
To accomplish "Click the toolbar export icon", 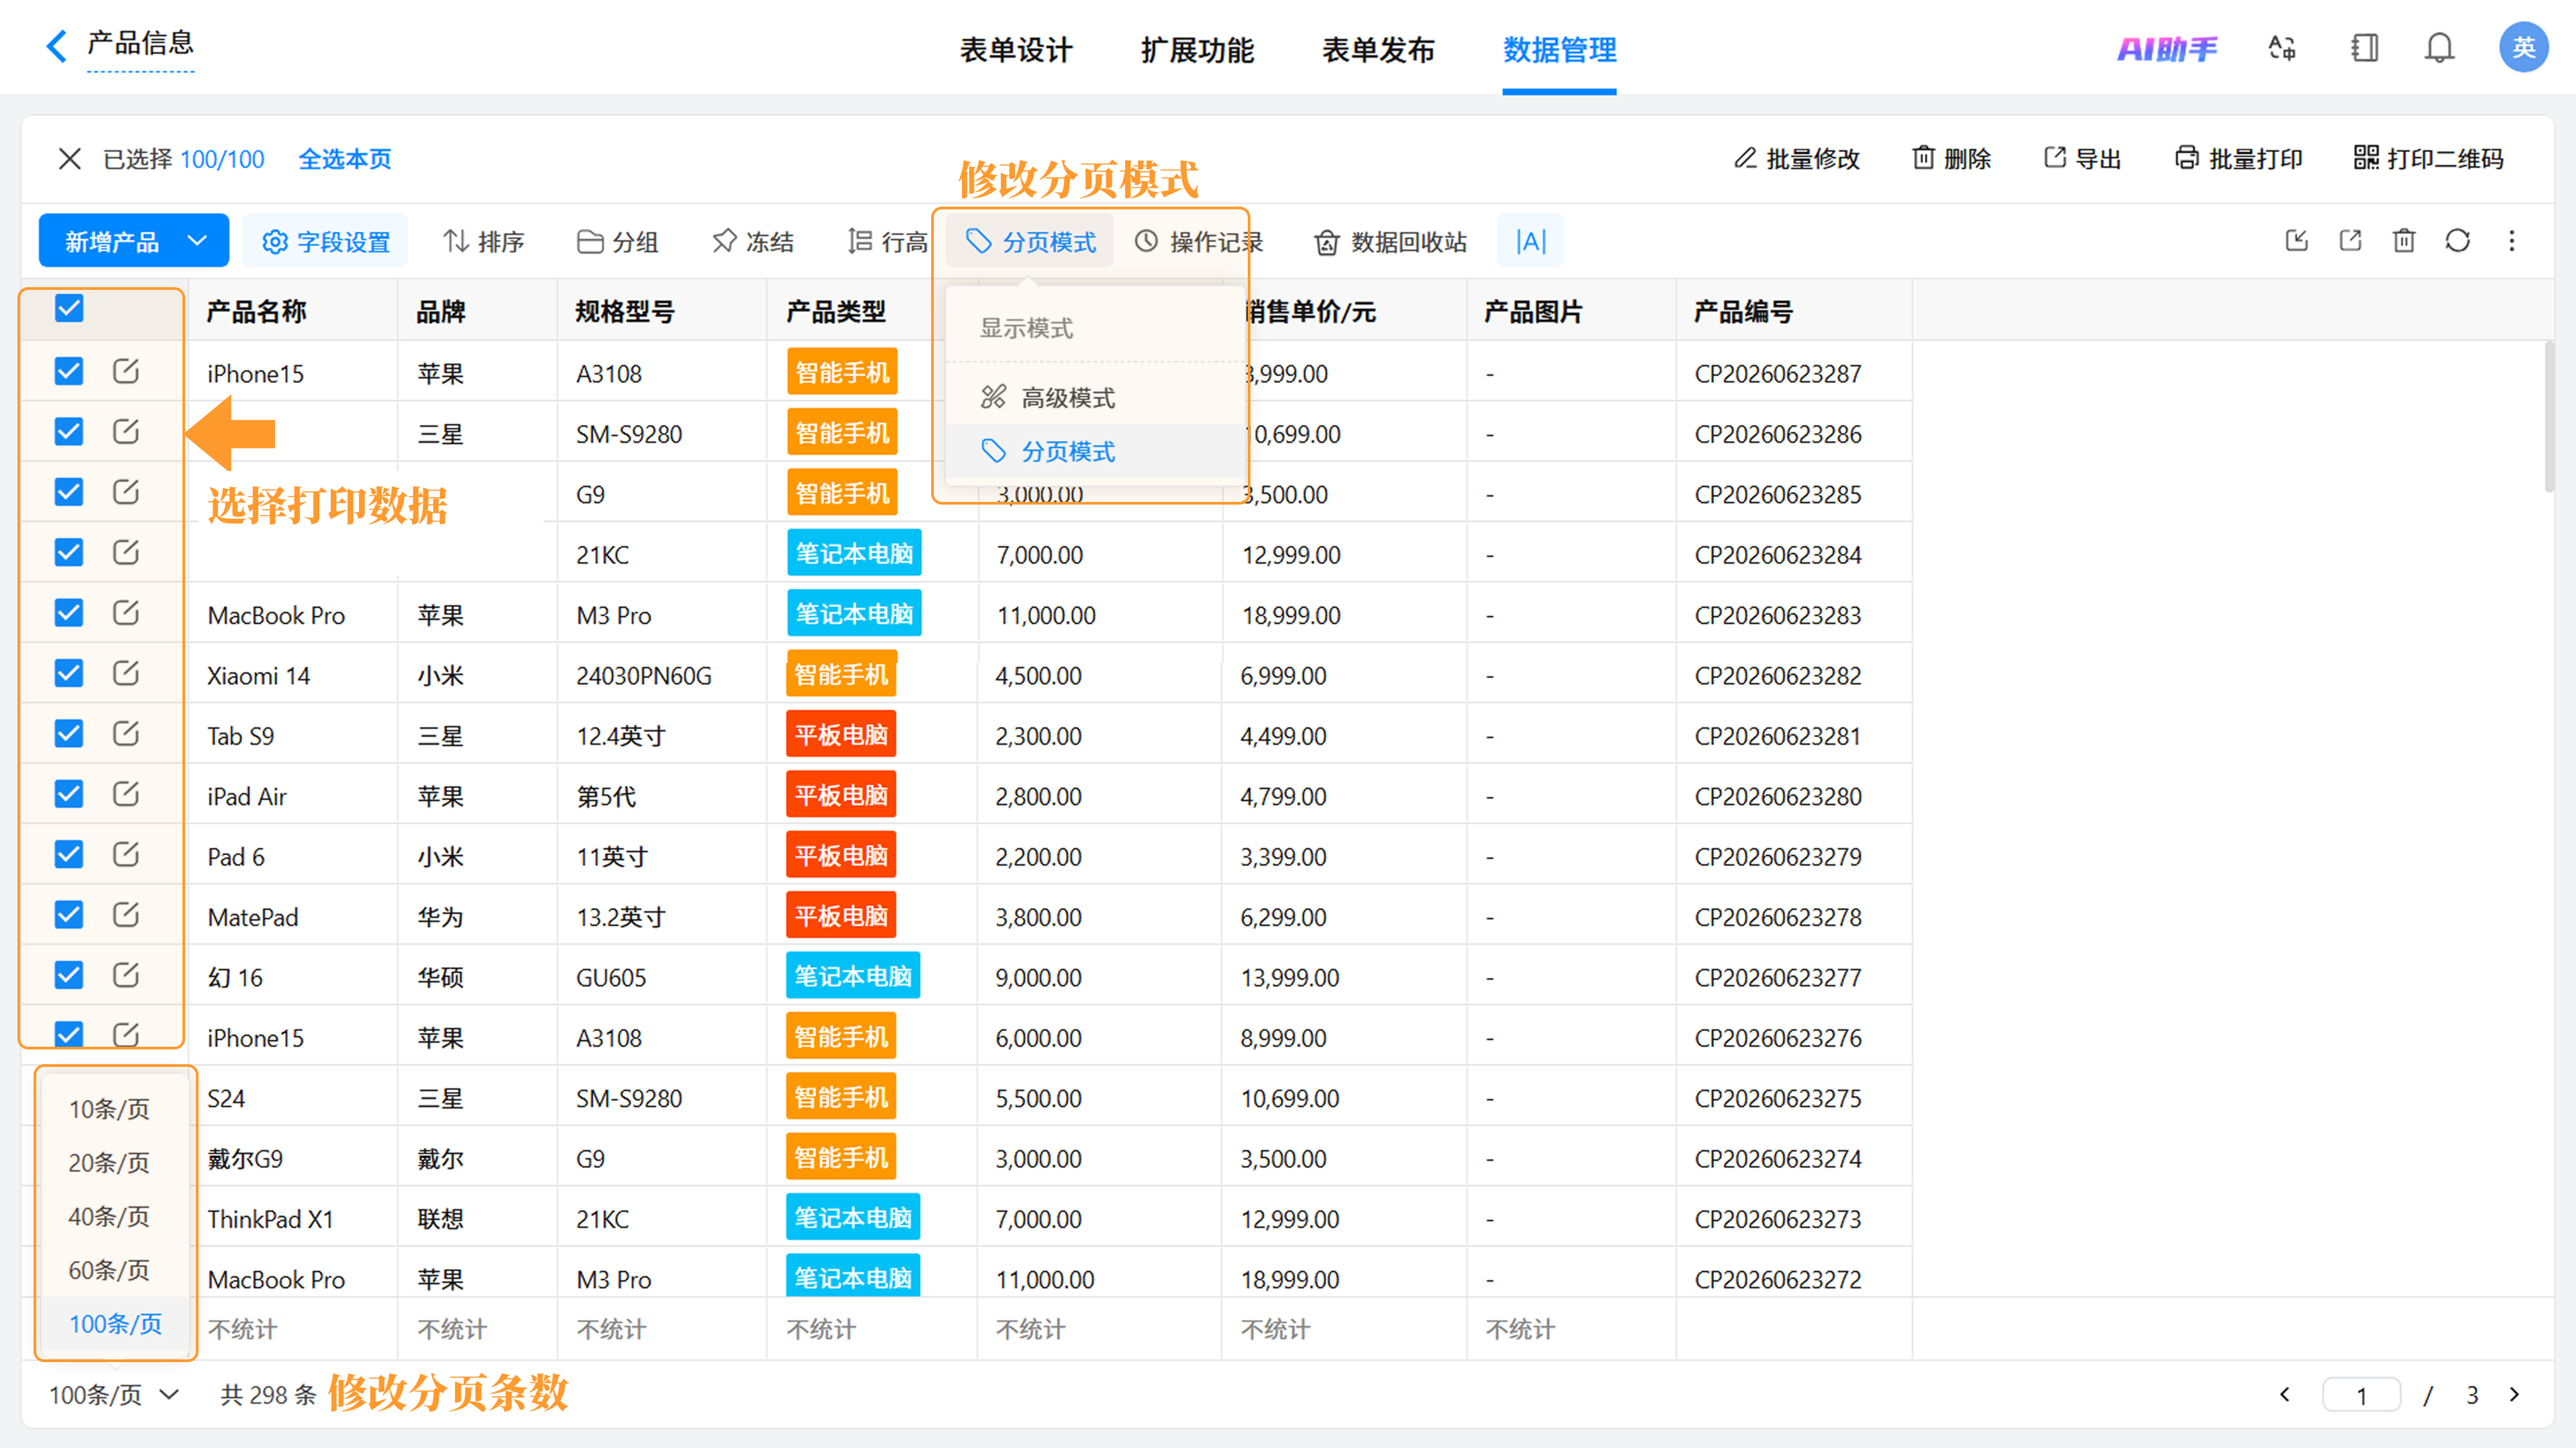I will pos(2350,241).
